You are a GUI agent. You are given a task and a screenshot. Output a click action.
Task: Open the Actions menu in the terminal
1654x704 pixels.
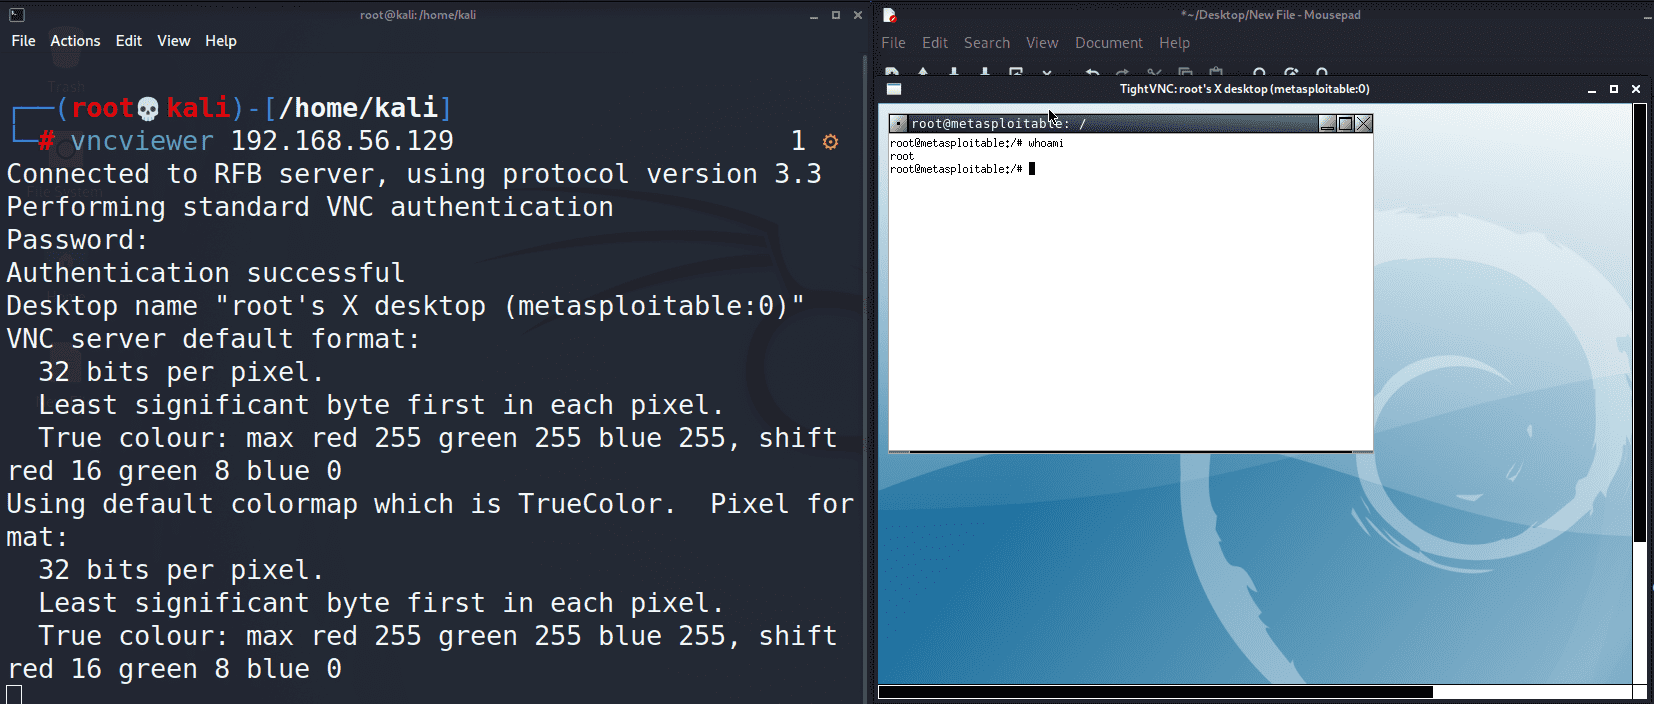click(x=75, y=41)
